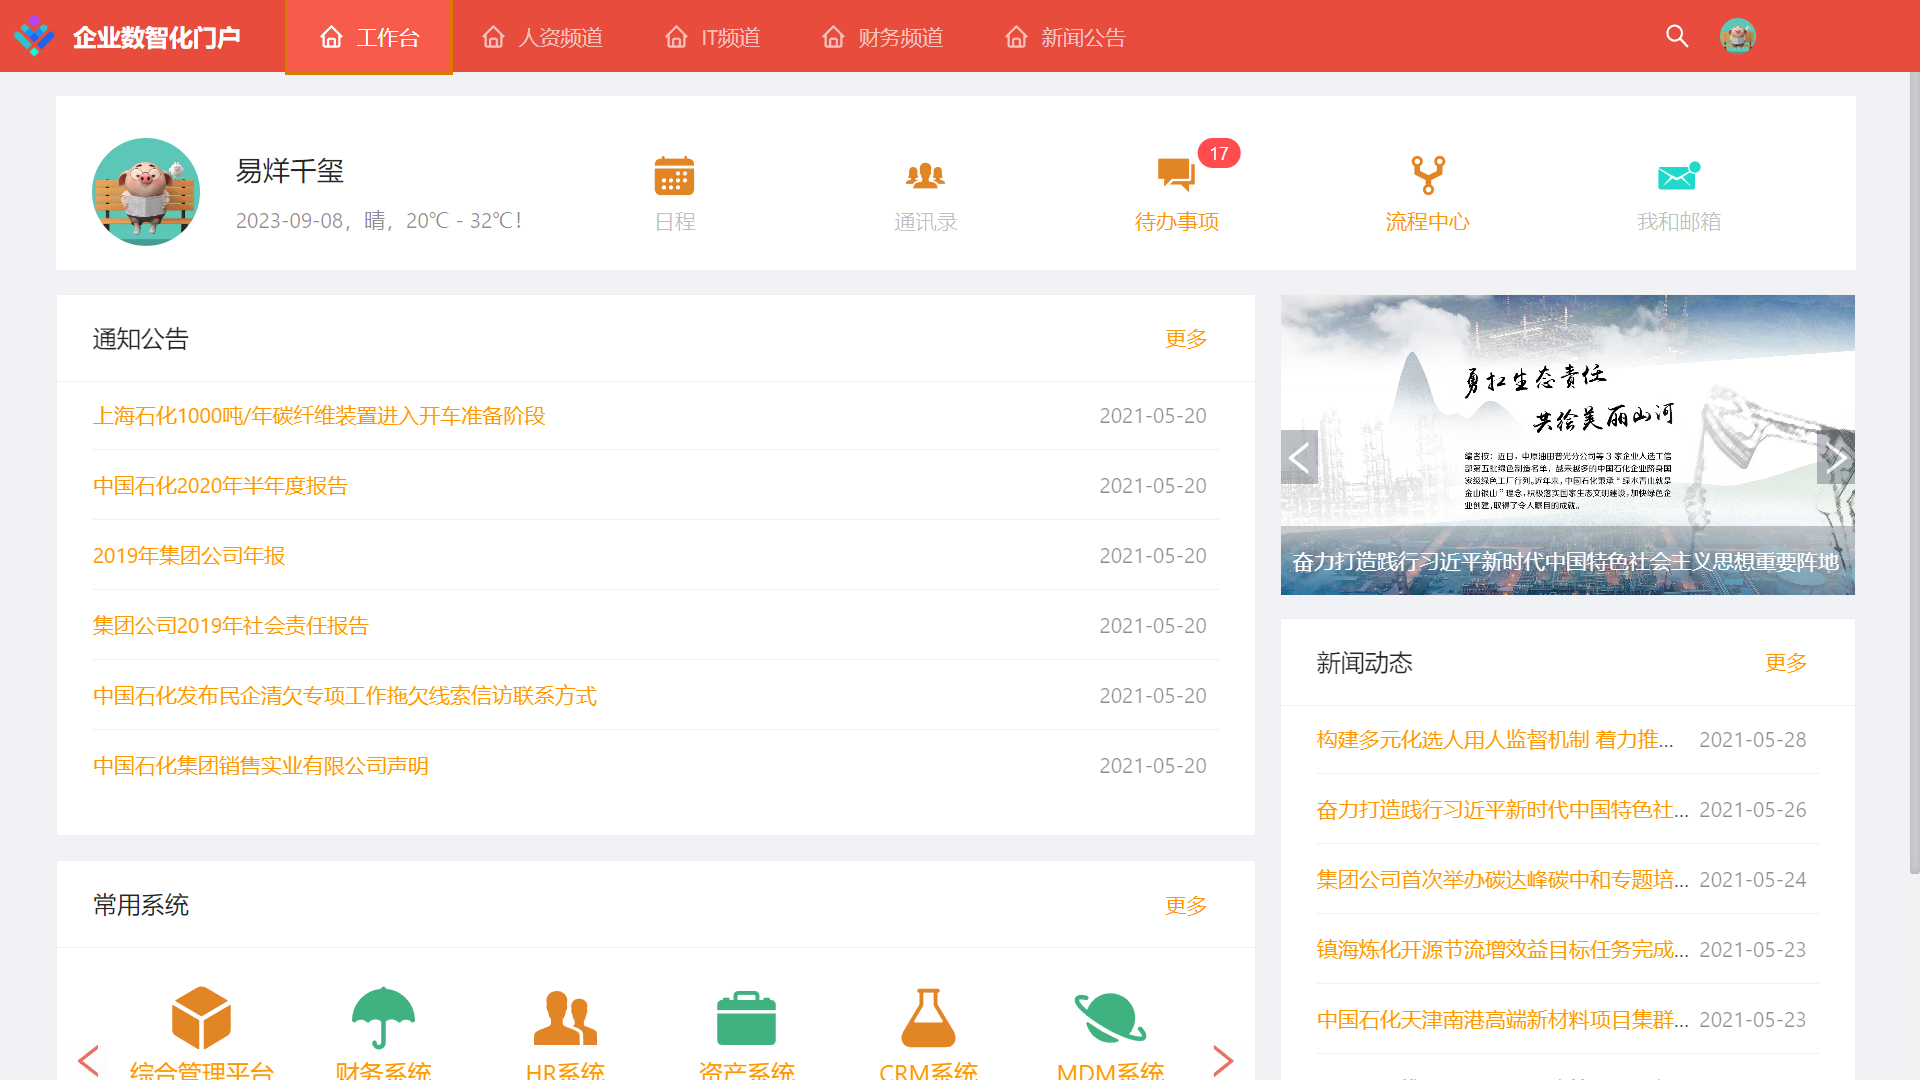
Task: Launch 综合管理平台 cube icon
Action: (x=201, y=1018)
